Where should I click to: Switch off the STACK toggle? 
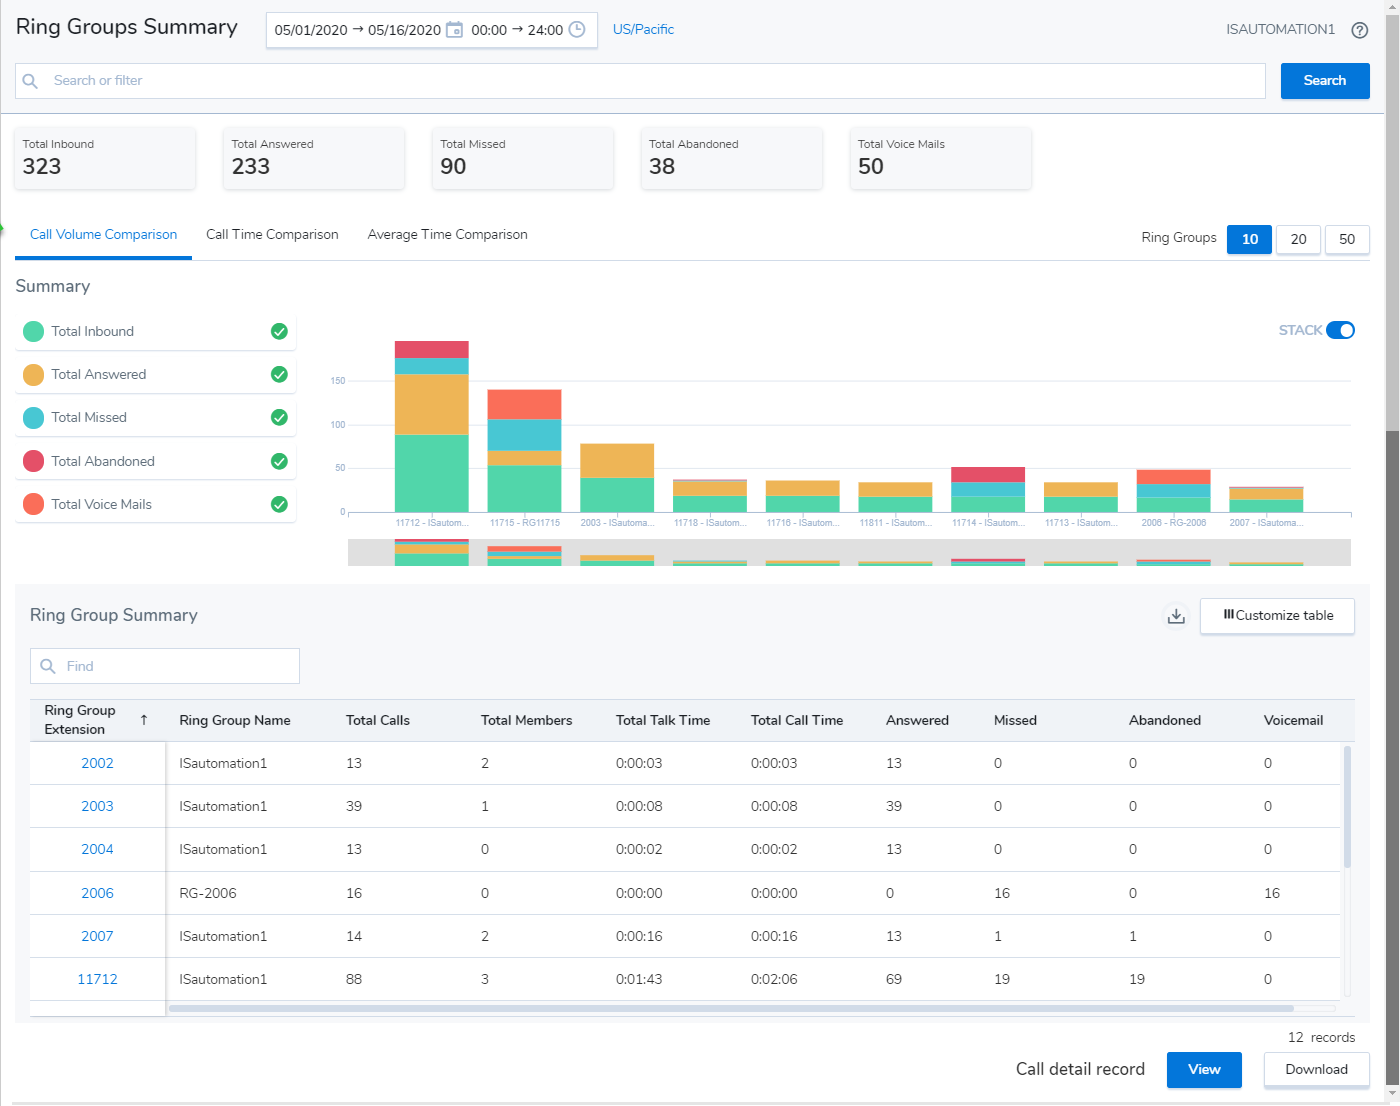pos(1340,329)
